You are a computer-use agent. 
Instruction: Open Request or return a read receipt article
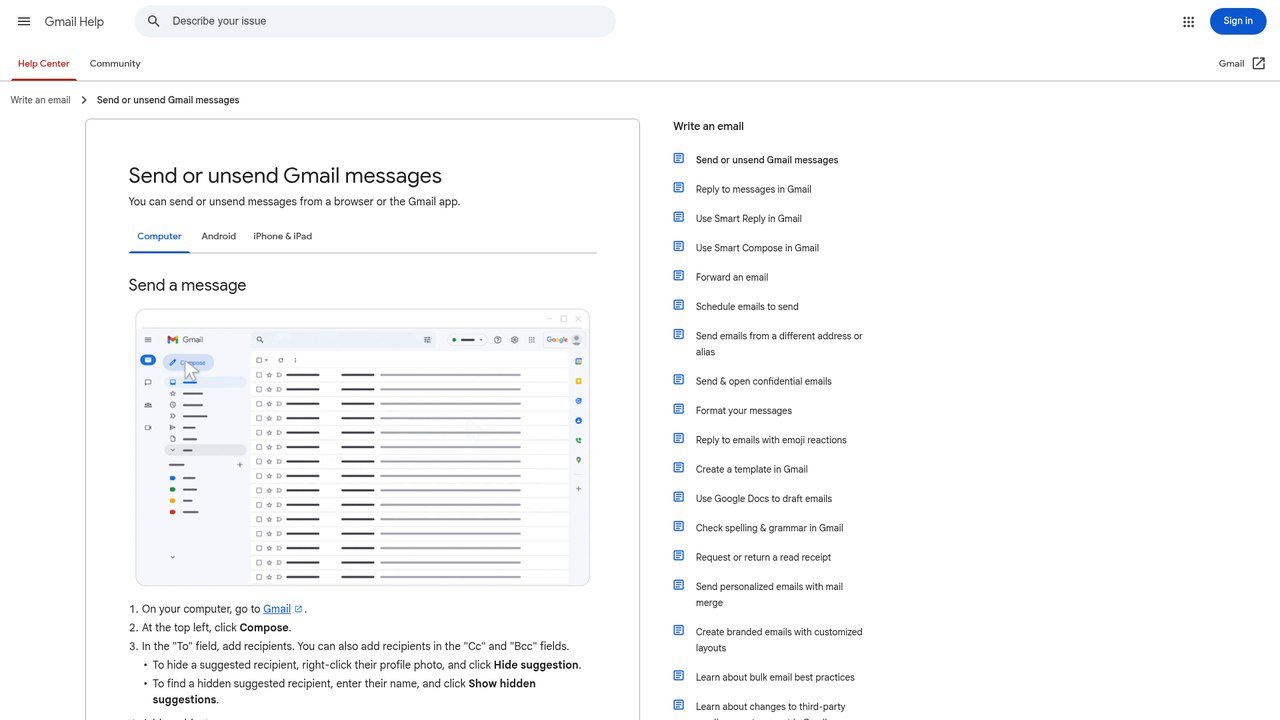pyautogui.click(x=763, y=557)
